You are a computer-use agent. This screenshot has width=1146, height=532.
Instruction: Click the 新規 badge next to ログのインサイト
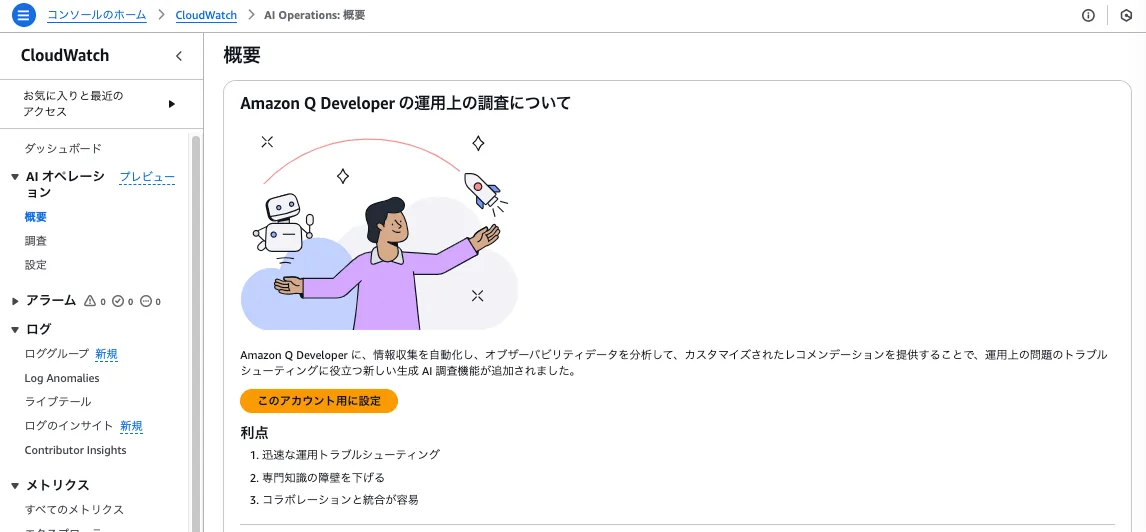coord(131,425)
